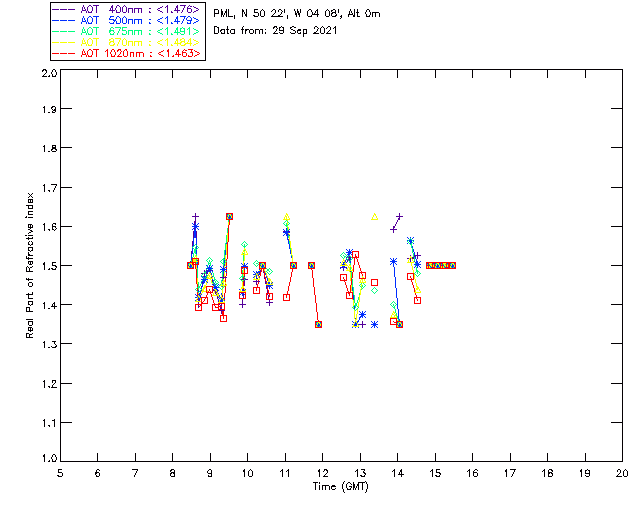Click the PML station location header text
Screen dimensions: 640x512
coord(297,14)
